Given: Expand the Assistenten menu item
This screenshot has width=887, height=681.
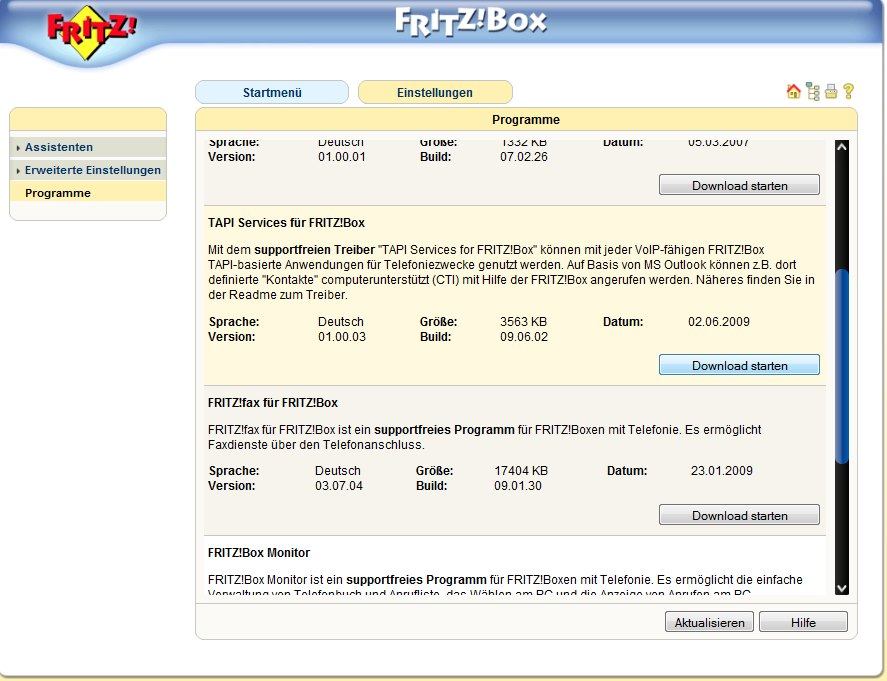Looking at the screenshot, I should point(88,147).
